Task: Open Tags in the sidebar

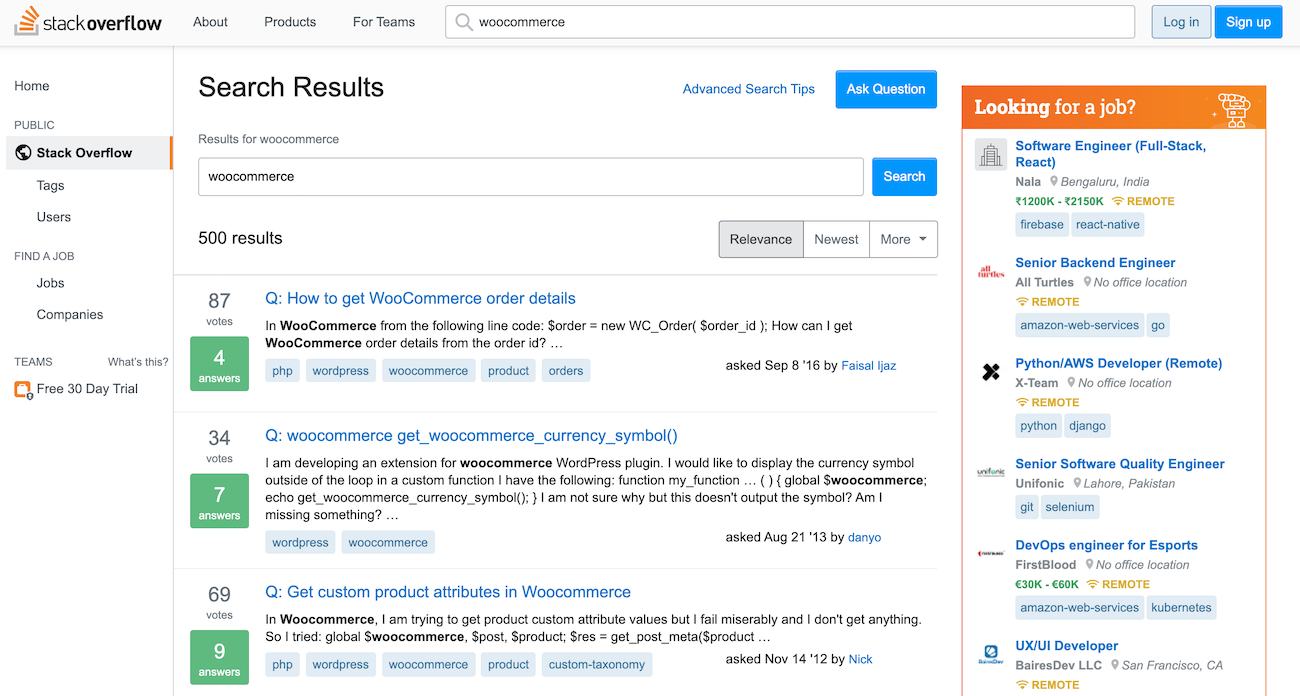Action: pos(50,185)
